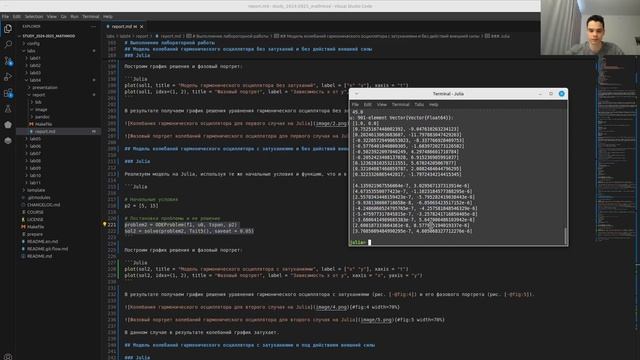Image resolution: width=640 pixels, height=360 pixels.
Task: Click the lightbulb code action on line 221
Action: point(104,224)
